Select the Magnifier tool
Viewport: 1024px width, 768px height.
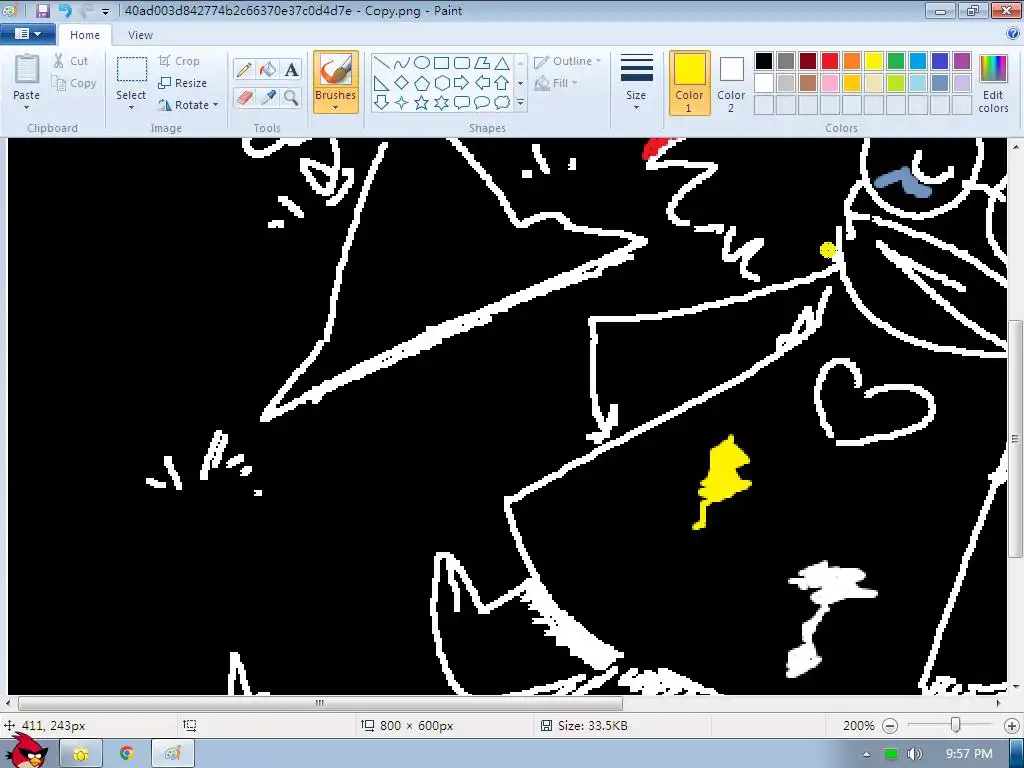(291, 98)
